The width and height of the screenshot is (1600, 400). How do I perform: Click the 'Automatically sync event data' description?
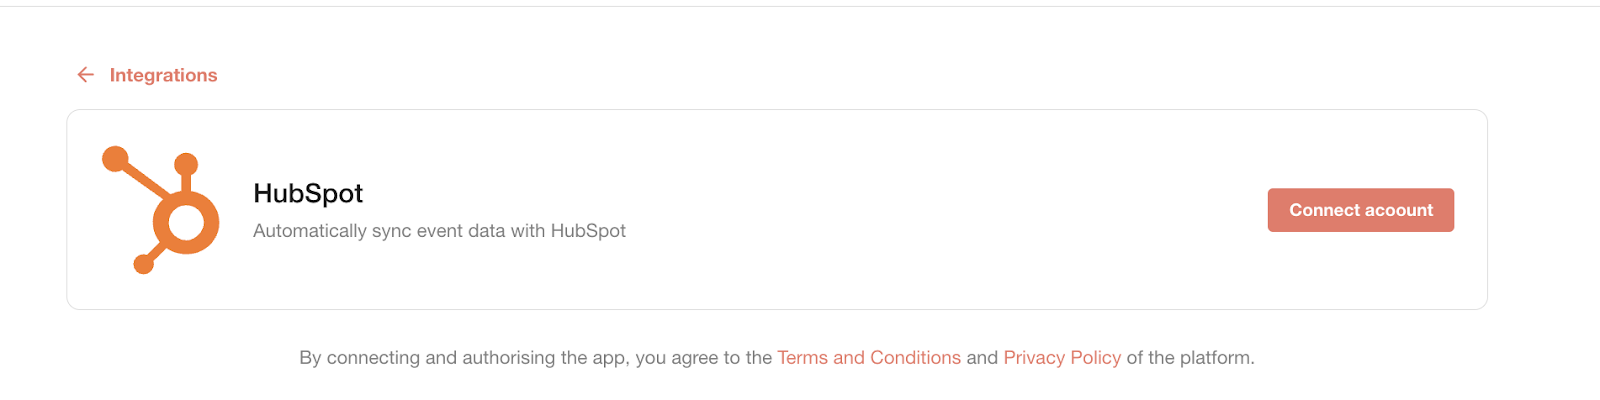(x=439, y=231)
